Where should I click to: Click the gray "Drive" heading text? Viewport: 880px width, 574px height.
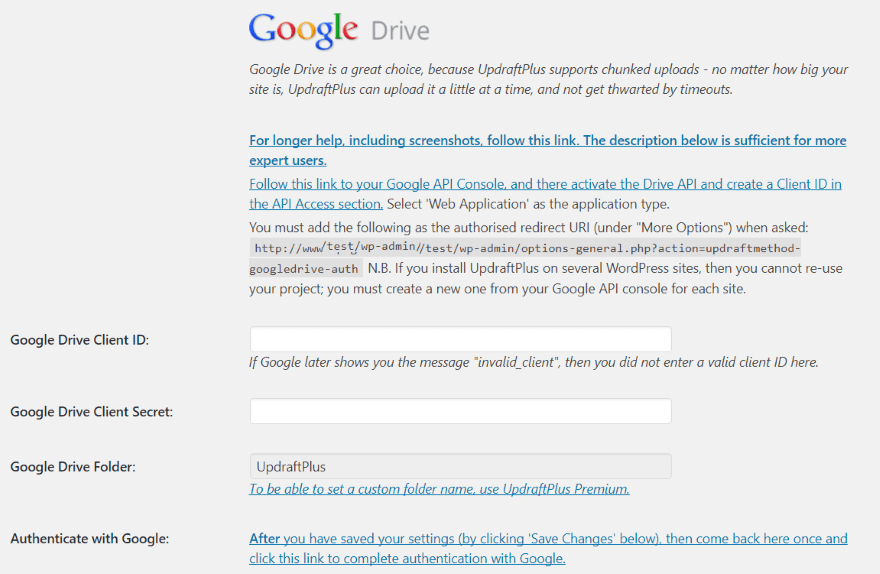click(400, 30)
